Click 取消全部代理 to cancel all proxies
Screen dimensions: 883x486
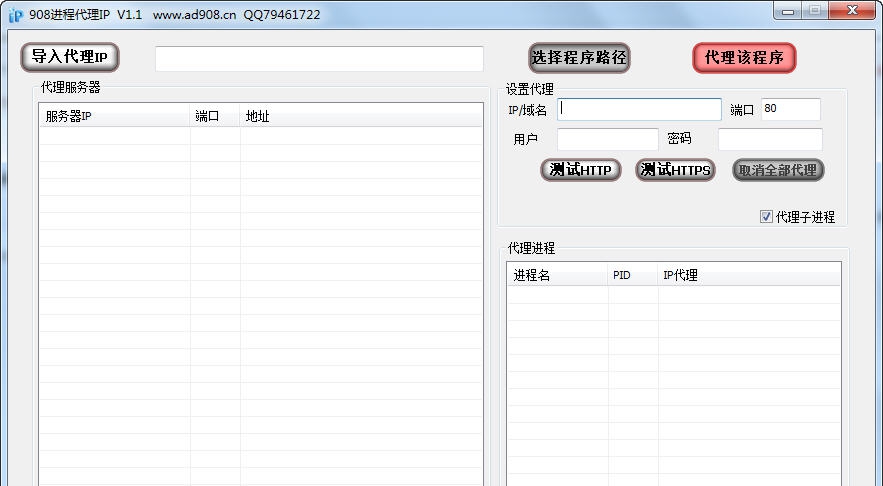[x=778, y=170]
